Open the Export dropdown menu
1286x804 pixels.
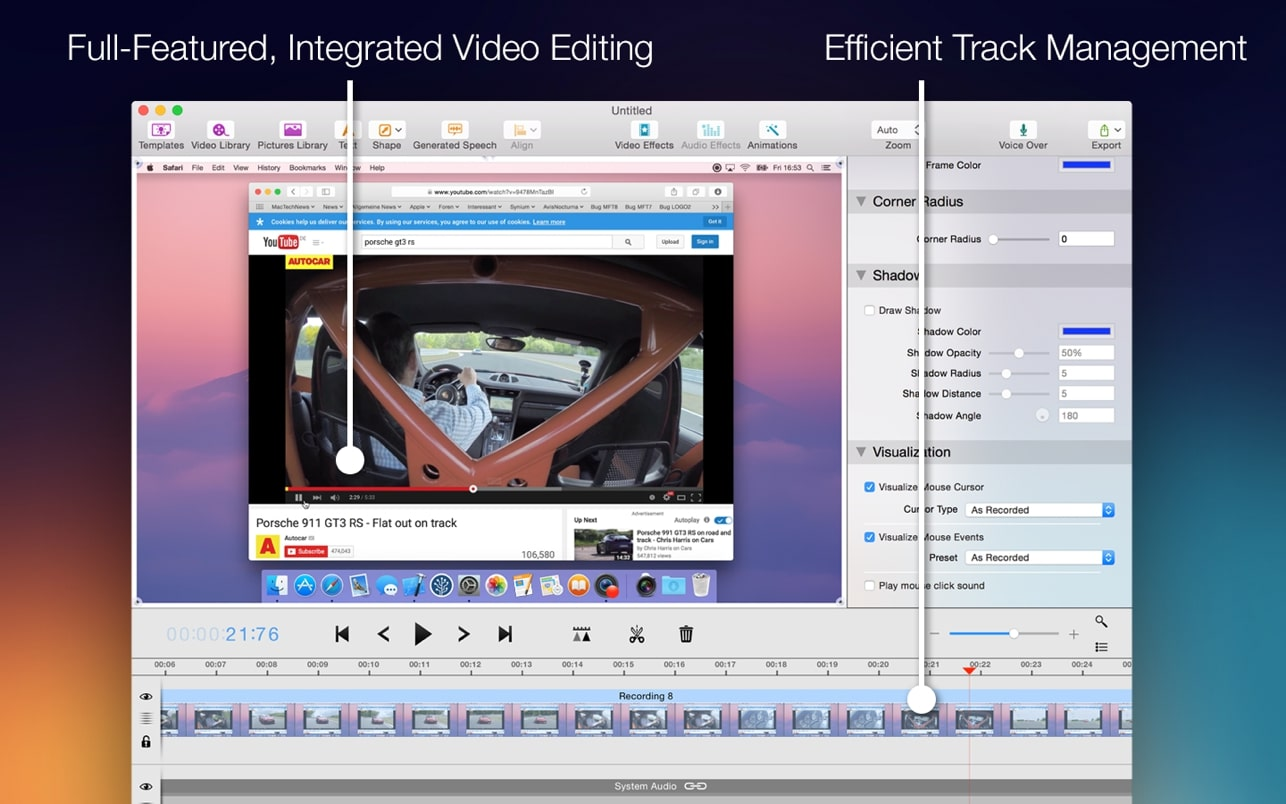pyautogui.click(x=1106, y=130)
